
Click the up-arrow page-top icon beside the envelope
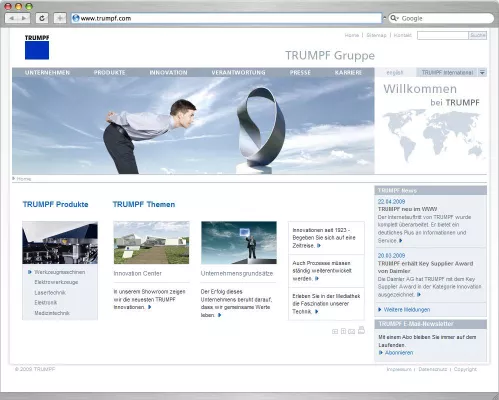[343, 331]
